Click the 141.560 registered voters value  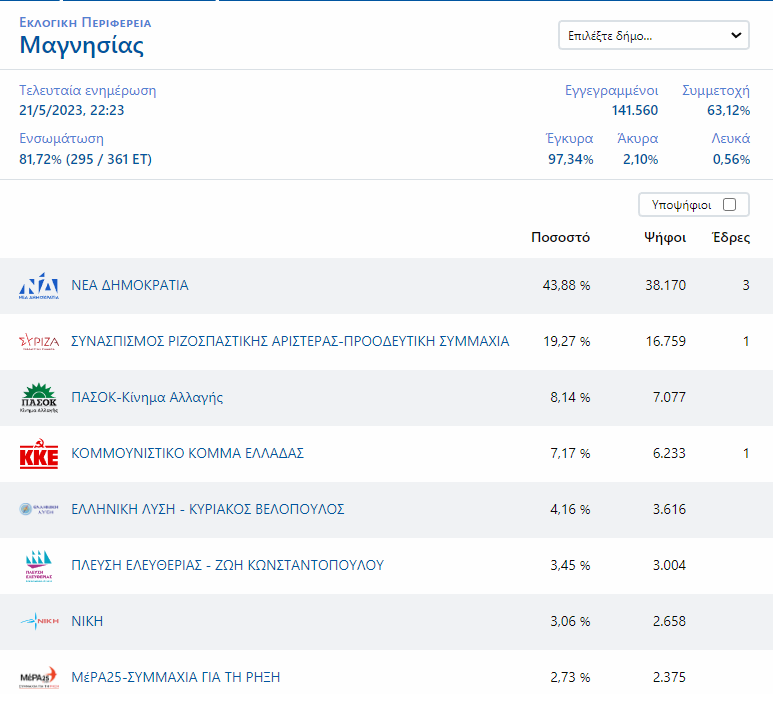tap(635, 110)
